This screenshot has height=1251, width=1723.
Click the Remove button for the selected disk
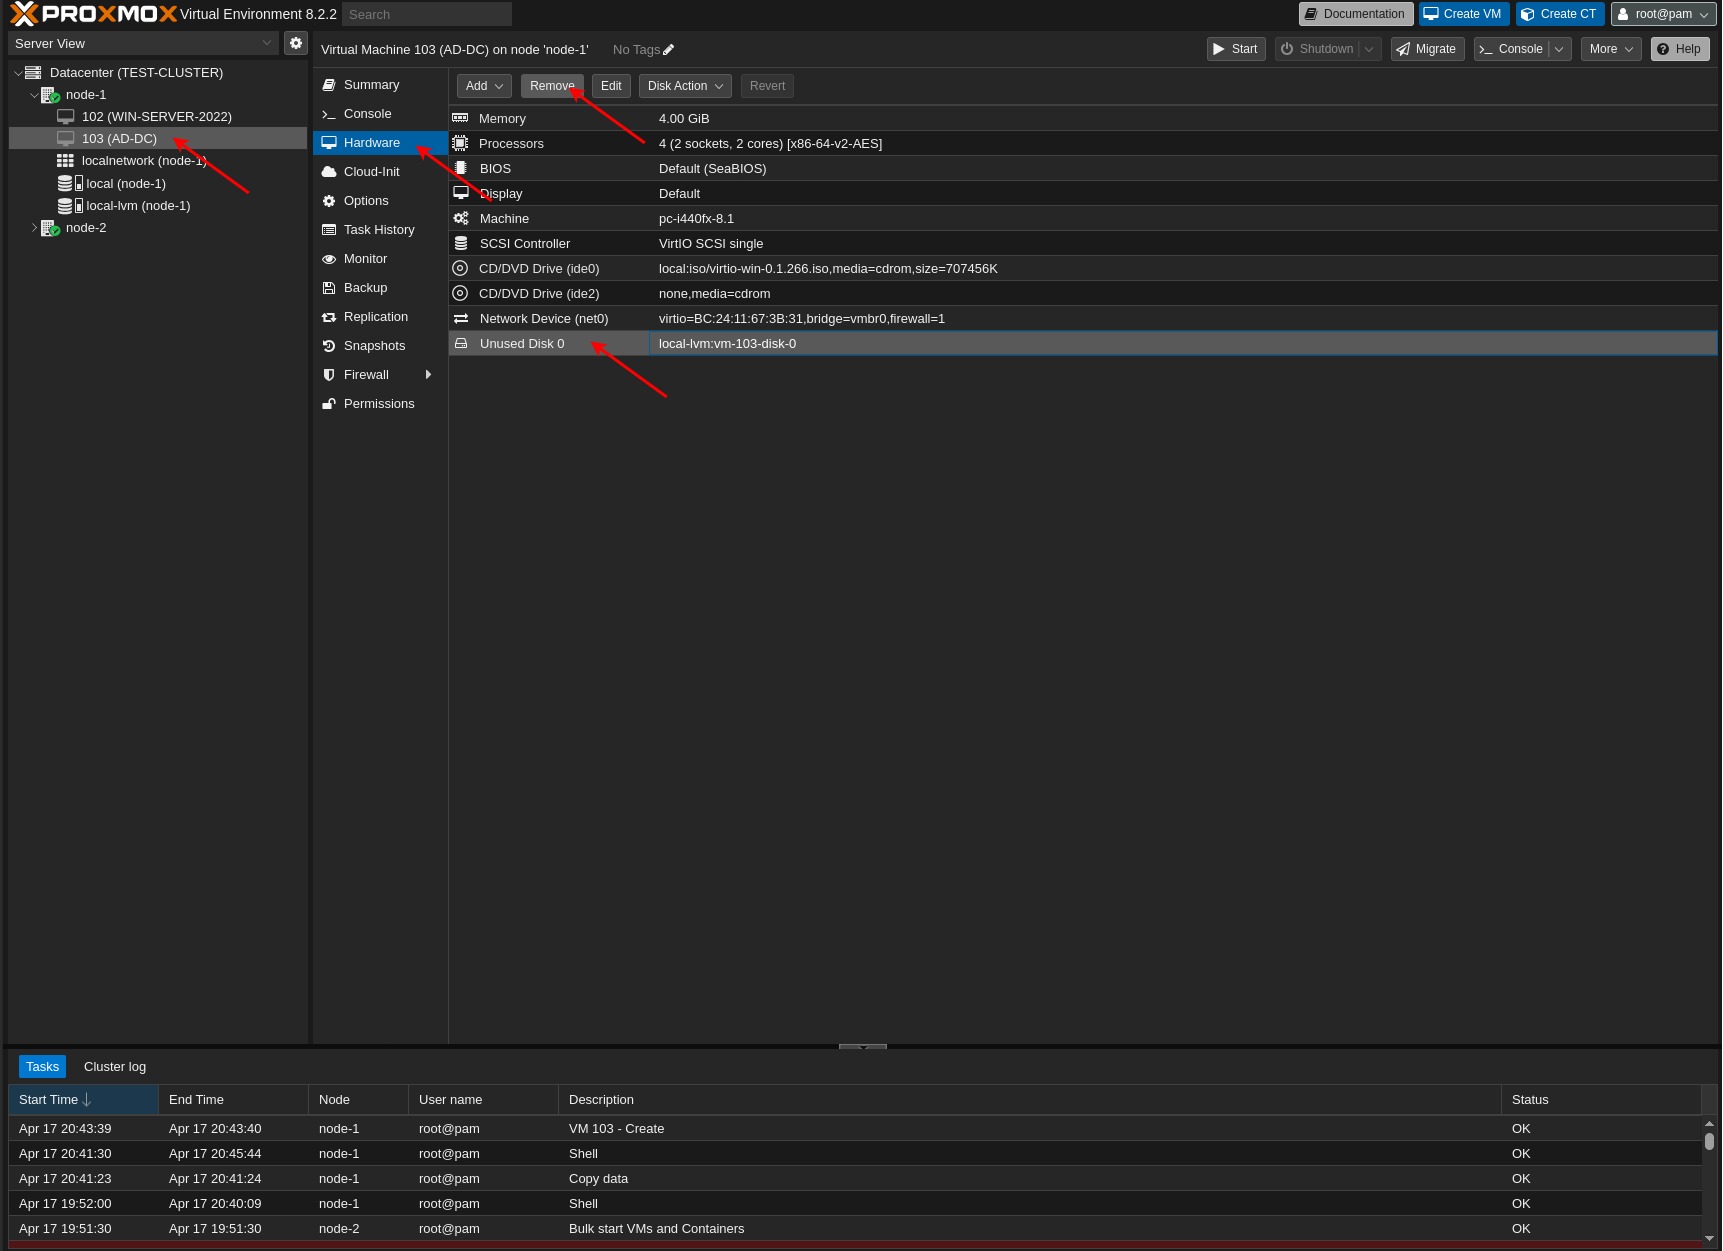coord(551,86)
